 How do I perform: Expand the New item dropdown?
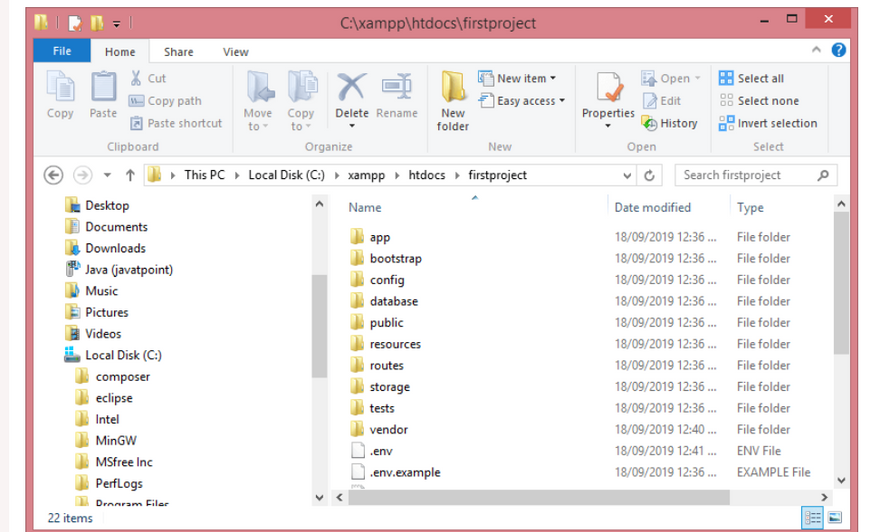[517, 78]
